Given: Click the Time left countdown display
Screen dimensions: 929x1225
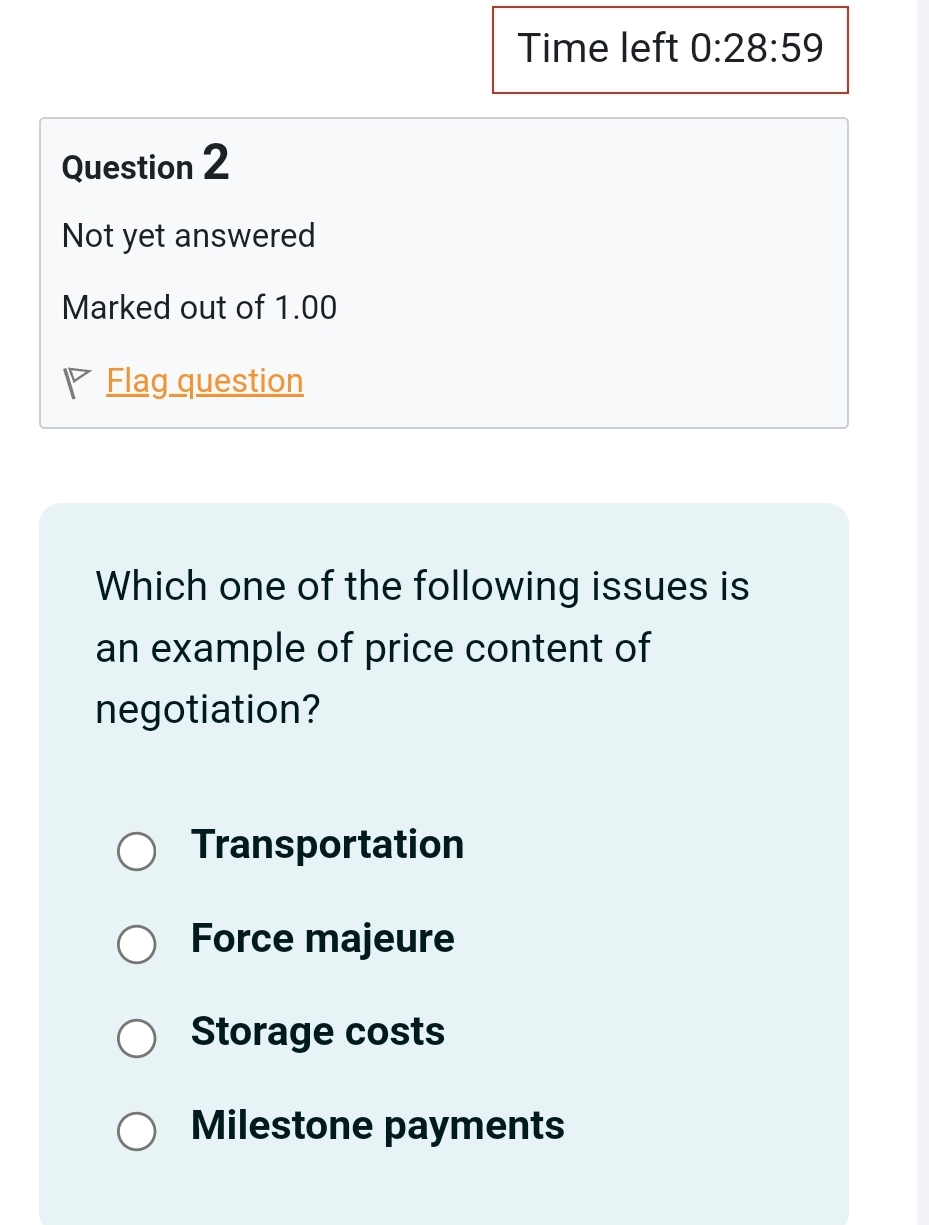Looking at the screenshot, I should (x=670, y=48).
